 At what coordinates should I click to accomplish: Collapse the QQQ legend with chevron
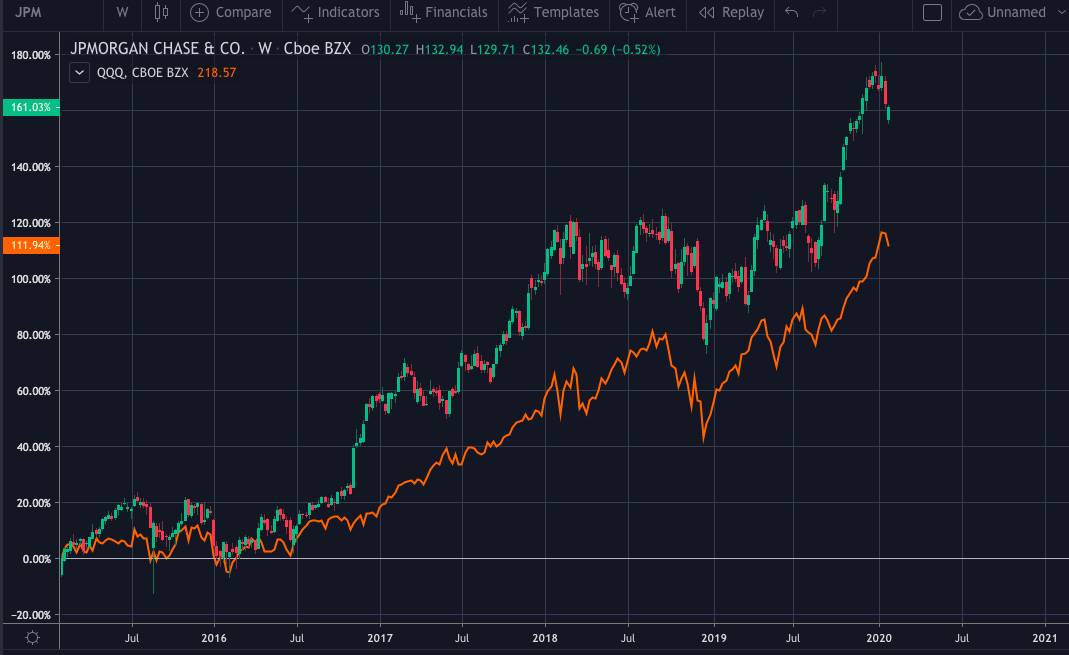point(80,73)
